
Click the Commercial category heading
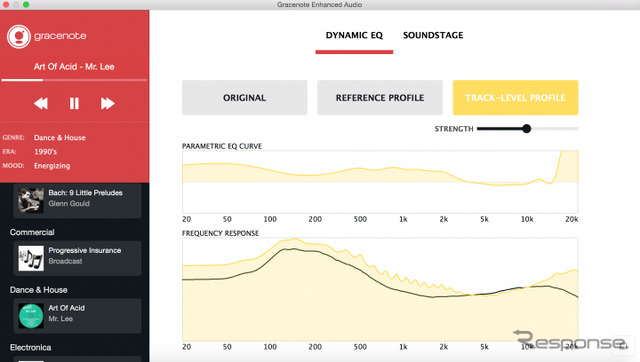click(x=32, y=232)
